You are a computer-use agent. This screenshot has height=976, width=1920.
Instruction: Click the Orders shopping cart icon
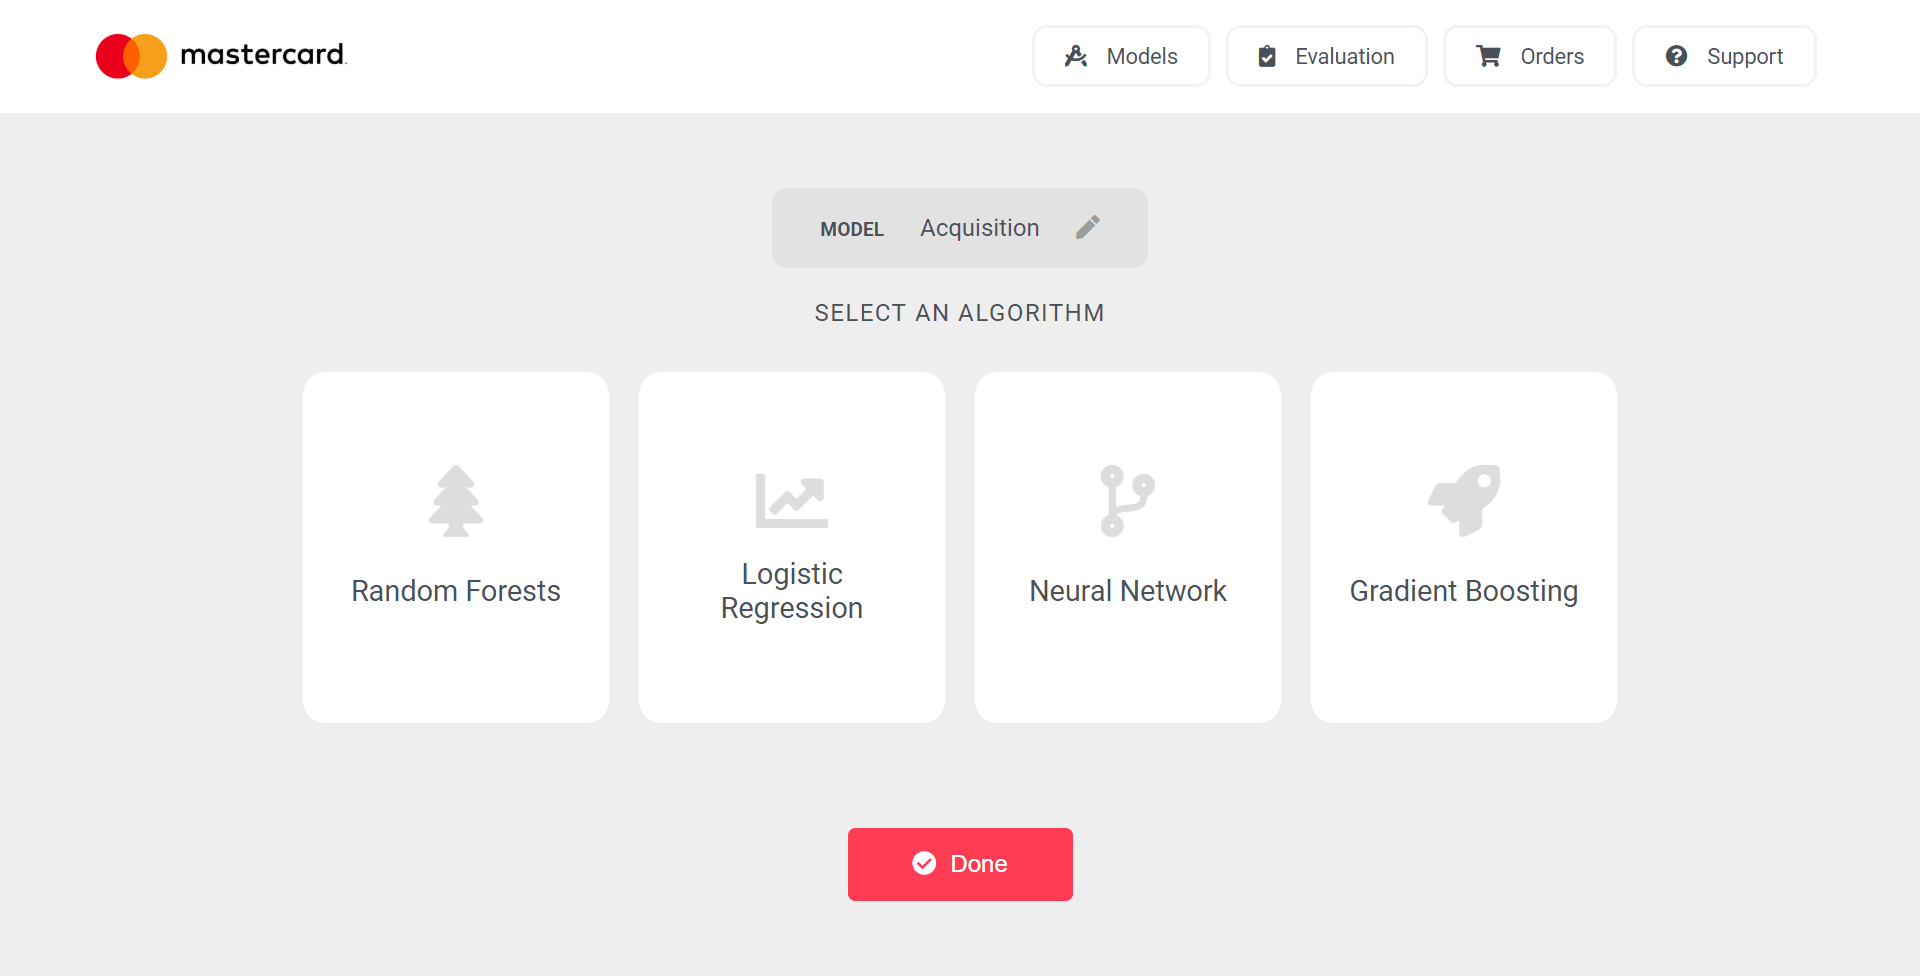coord(1489,56)
